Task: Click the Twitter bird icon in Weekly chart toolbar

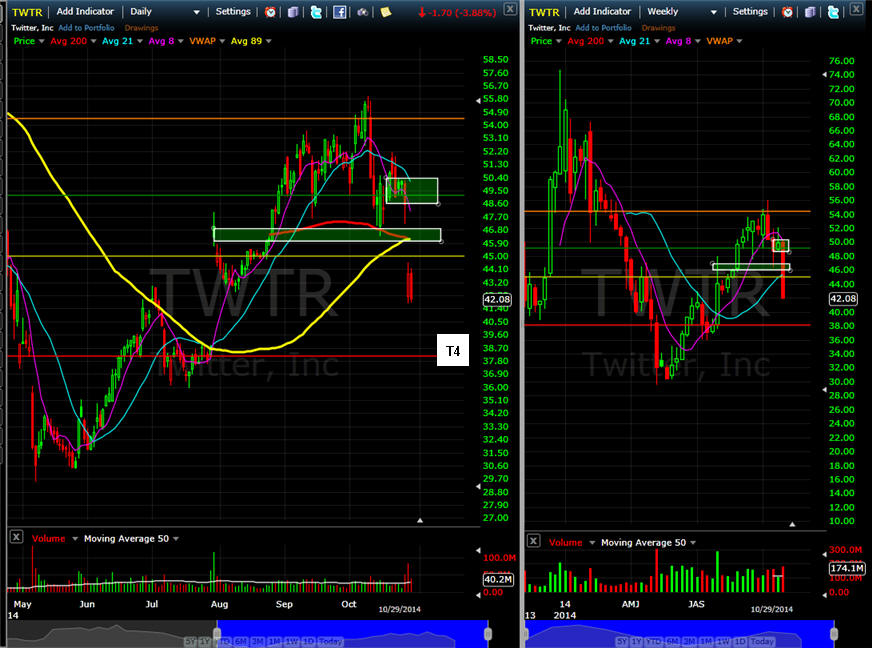Action: tap(832, 12)
